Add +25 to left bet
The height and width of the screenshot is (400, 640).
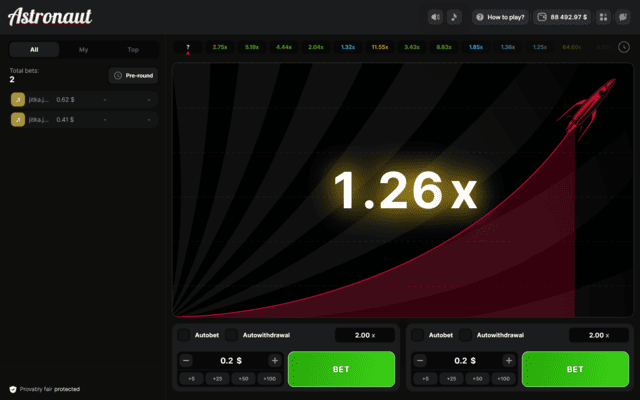click(x=218, y=379)
